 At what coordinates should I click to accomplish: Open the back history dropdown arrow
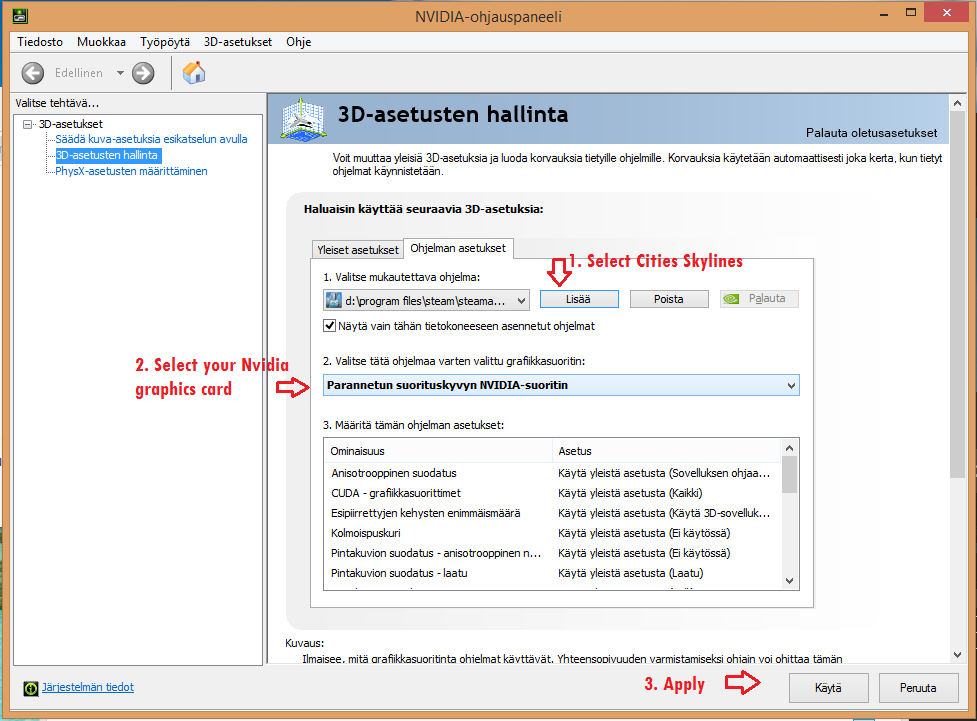tap(120, 73)
